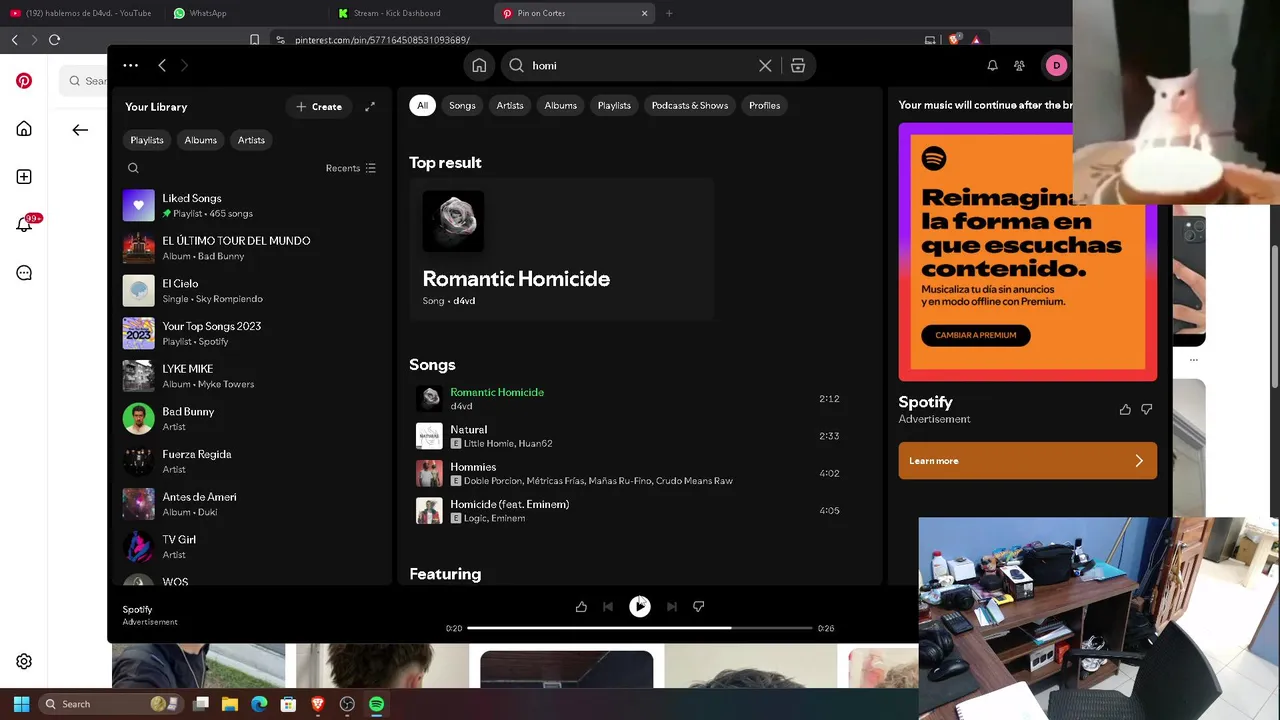Open File Explorer from the taskbar
This screenshot has height=720, width=1280.
[x=230, y=704]
